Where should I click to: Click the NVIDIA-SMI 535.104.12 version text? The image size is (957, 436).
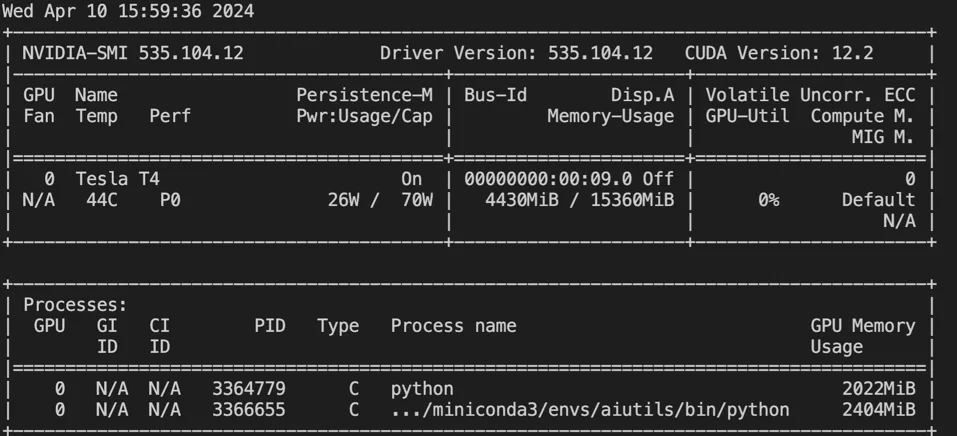133,53
